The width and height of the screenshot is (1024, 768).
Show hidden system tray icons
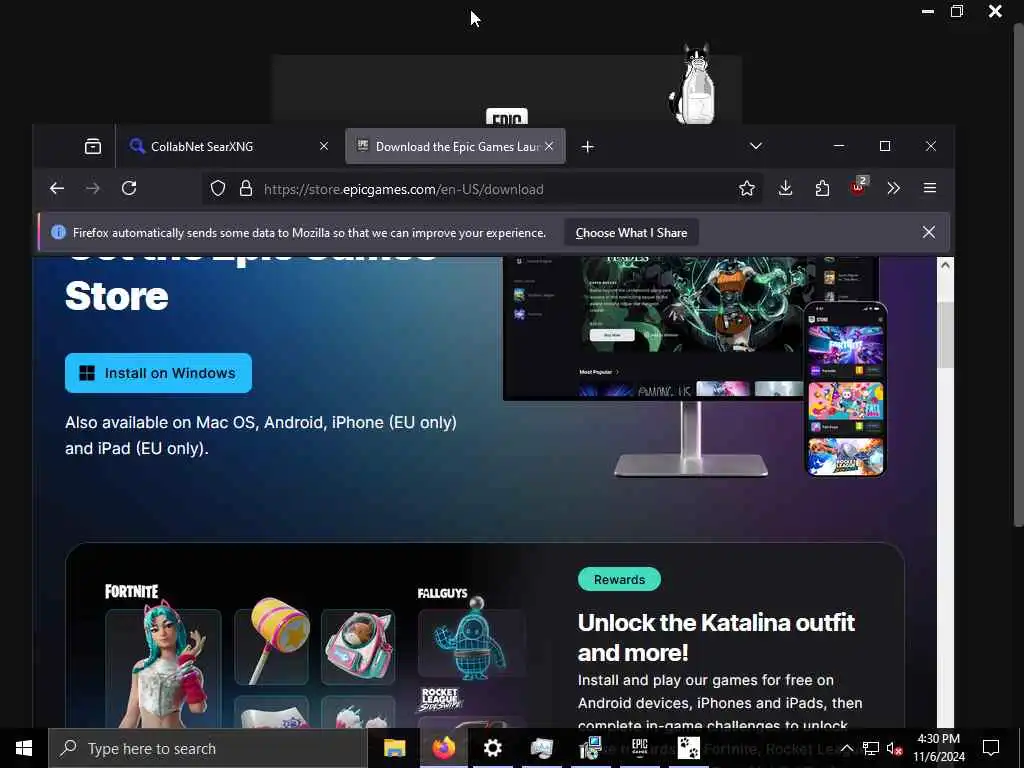click(x=846, y=748)
